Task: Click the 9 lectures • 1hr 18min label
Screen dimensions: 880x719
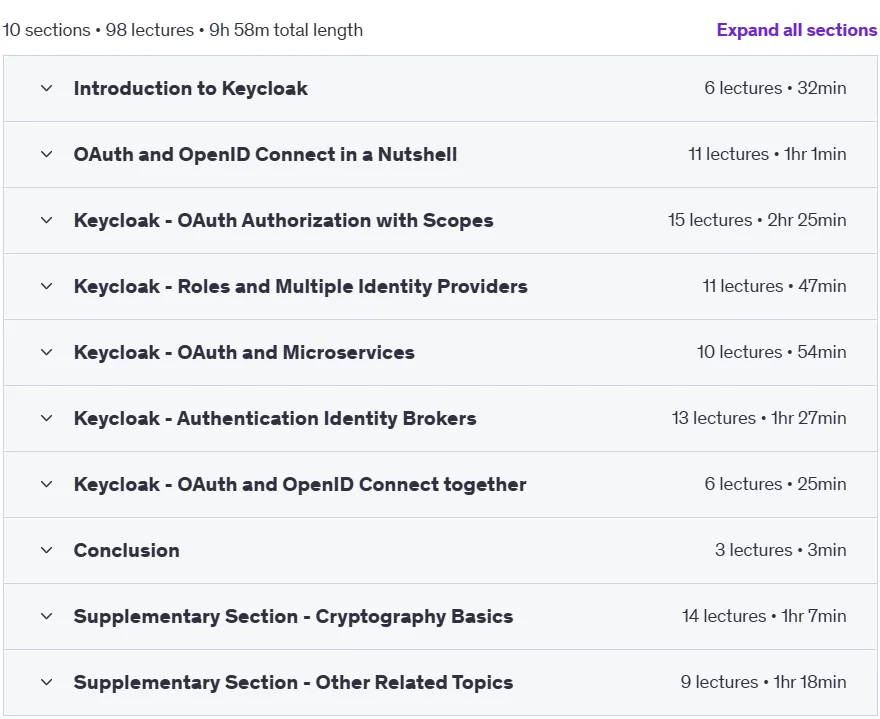Action: pyautogui.click(x=763, y=682)
